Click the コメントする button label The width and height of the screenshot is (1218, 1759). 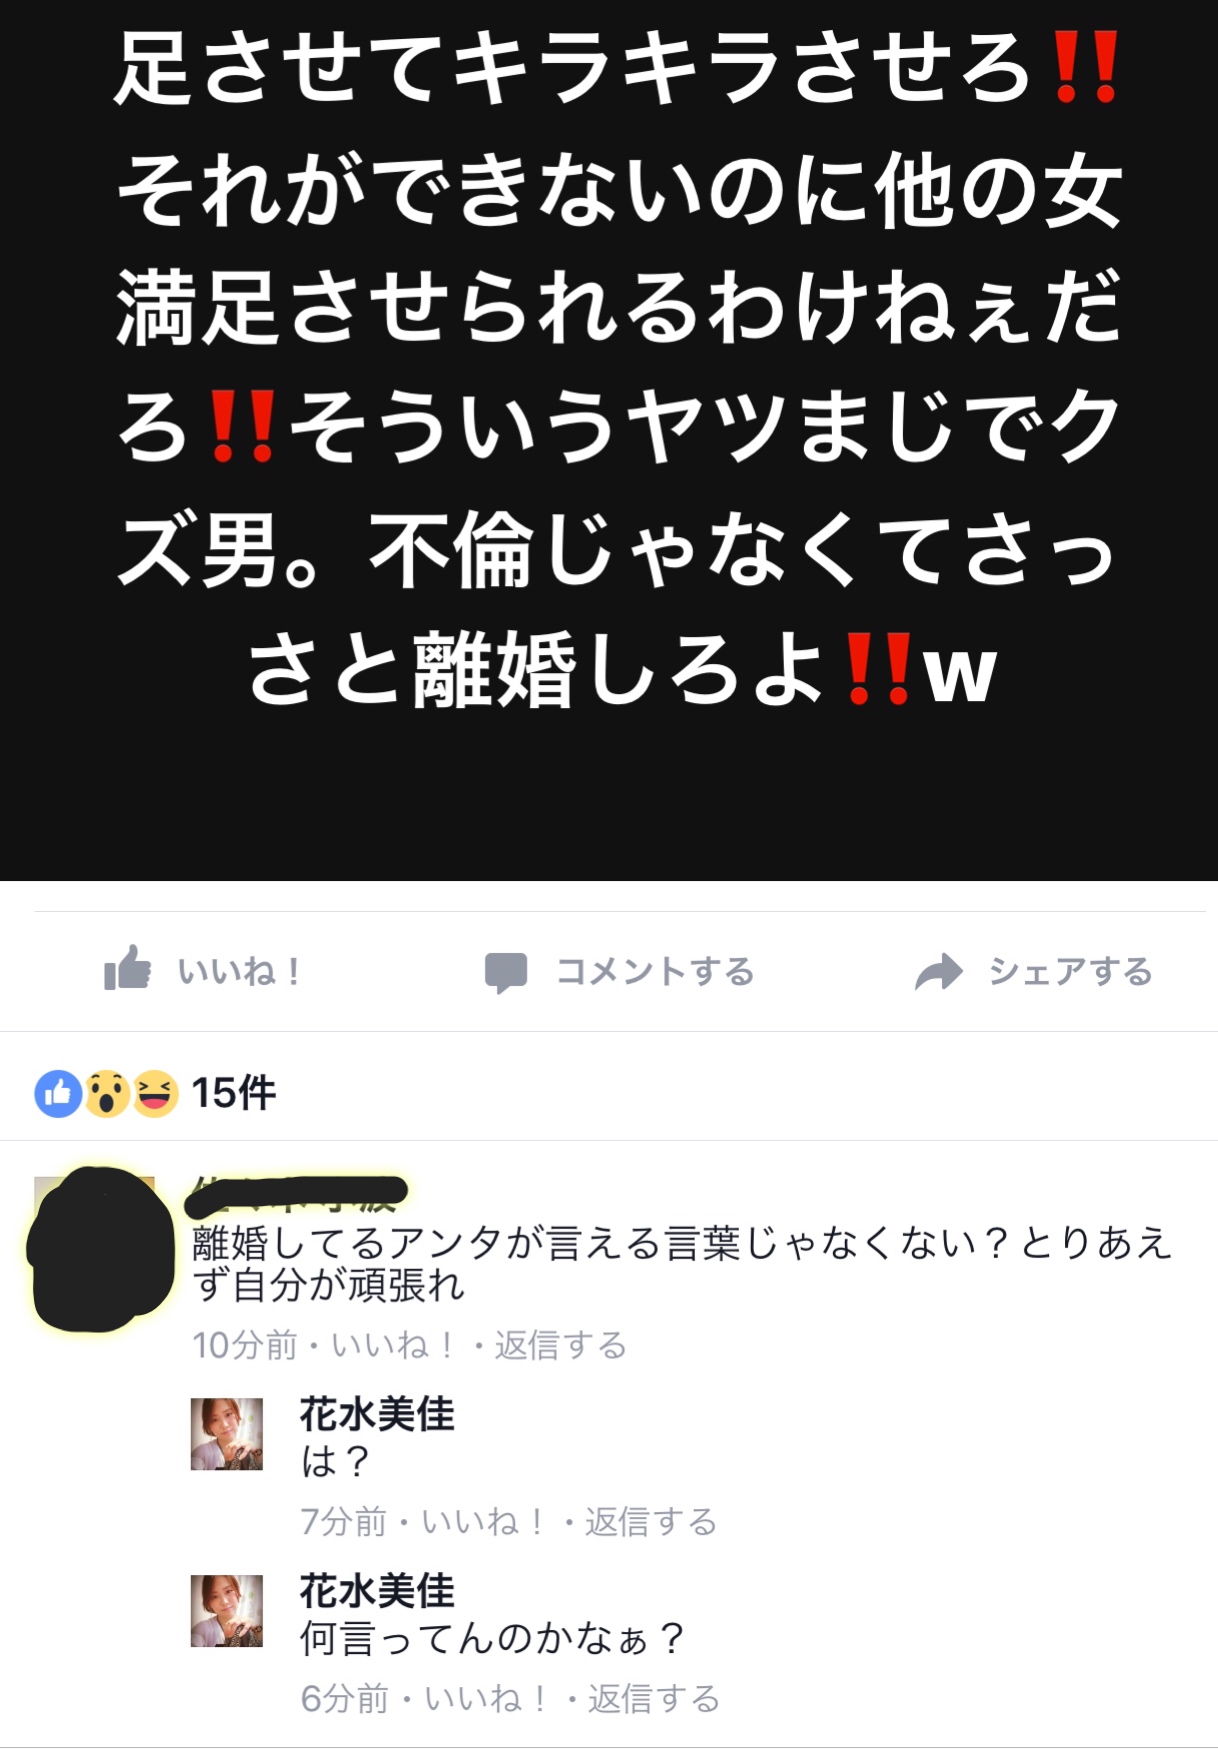tap(655, 971)
